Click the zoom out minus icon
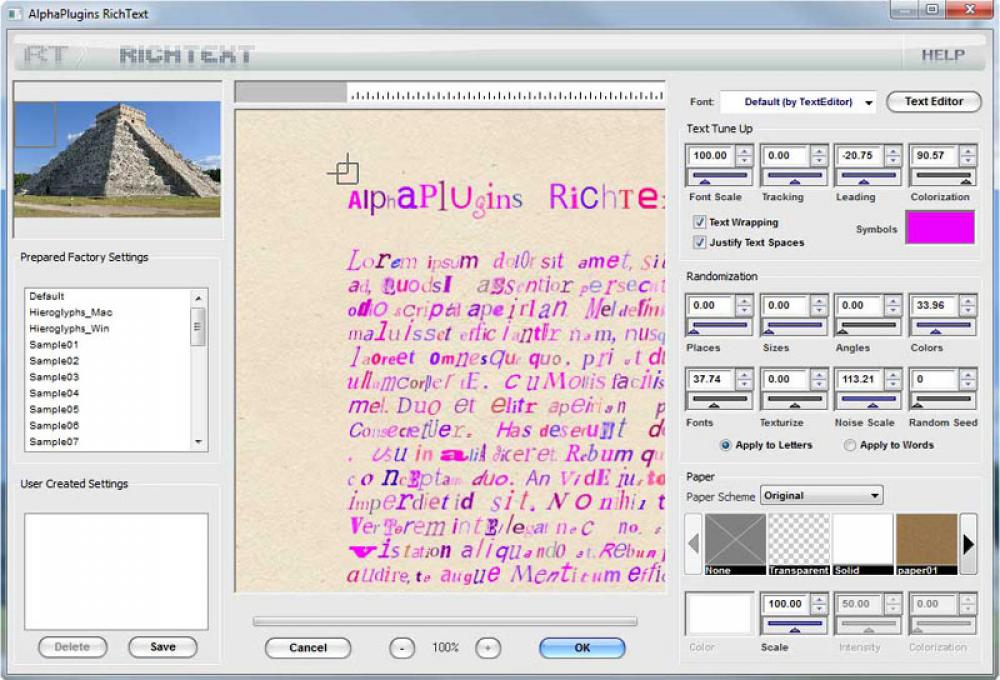Viewport: 1000px width, 680px height. [x=402, y=647]
